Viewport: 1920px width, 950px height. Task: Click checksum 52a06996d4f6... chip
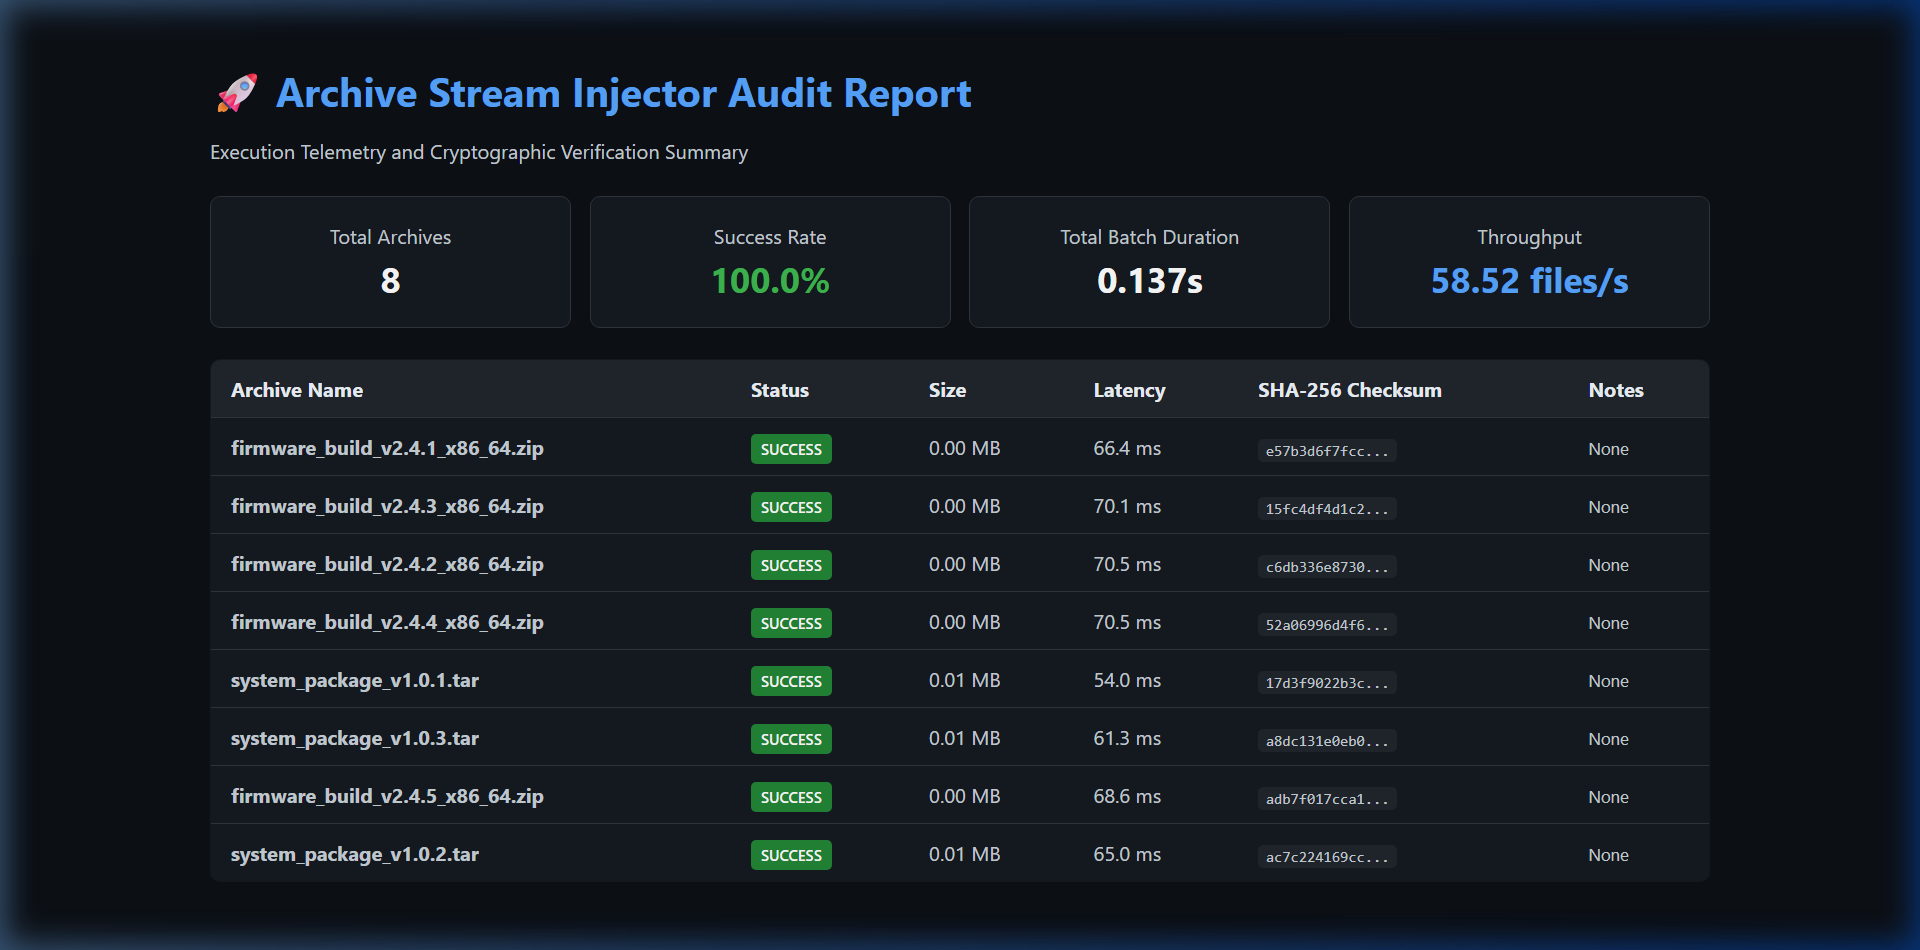click(1327, 625)
